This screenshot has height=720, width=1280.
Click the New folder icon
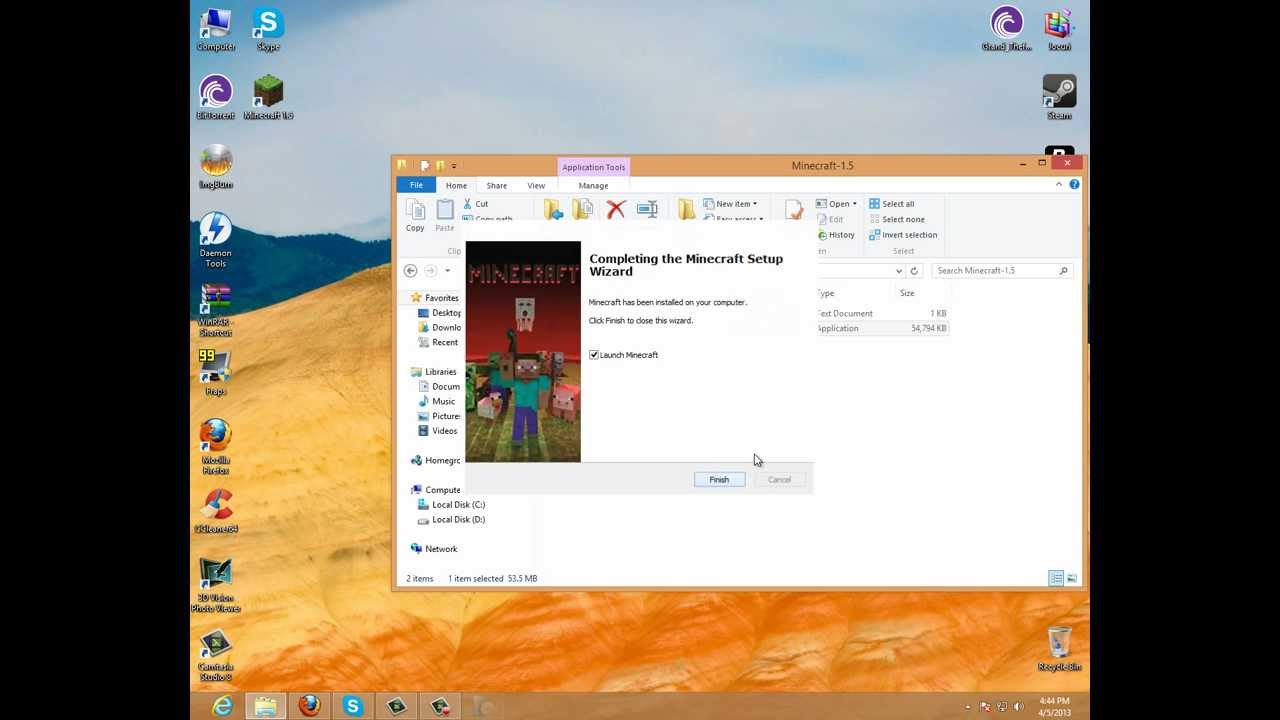coord(686,210)
